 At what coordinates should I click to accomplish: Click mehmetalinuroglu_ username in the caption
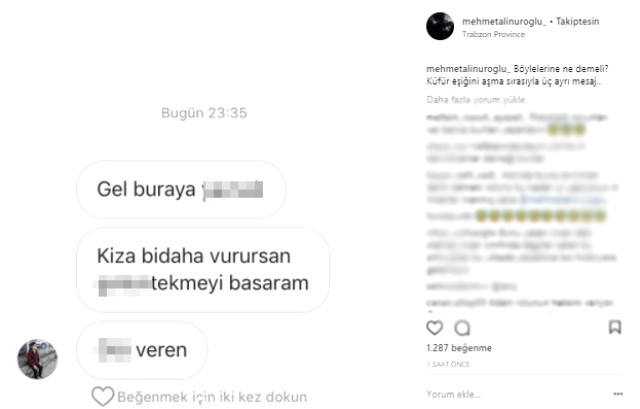pyautogui.click(x=468, y=69)
